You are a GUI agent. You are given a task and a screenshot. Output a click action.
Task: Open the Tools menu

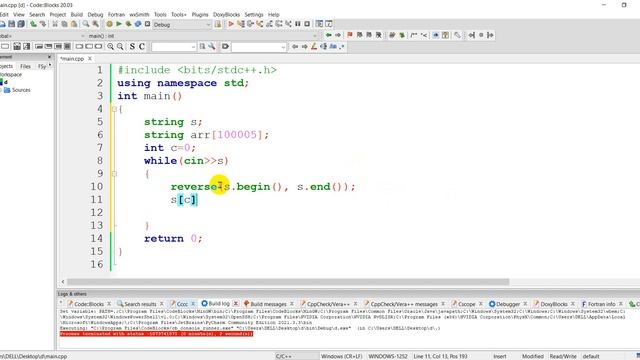click(x=160, y=14)
